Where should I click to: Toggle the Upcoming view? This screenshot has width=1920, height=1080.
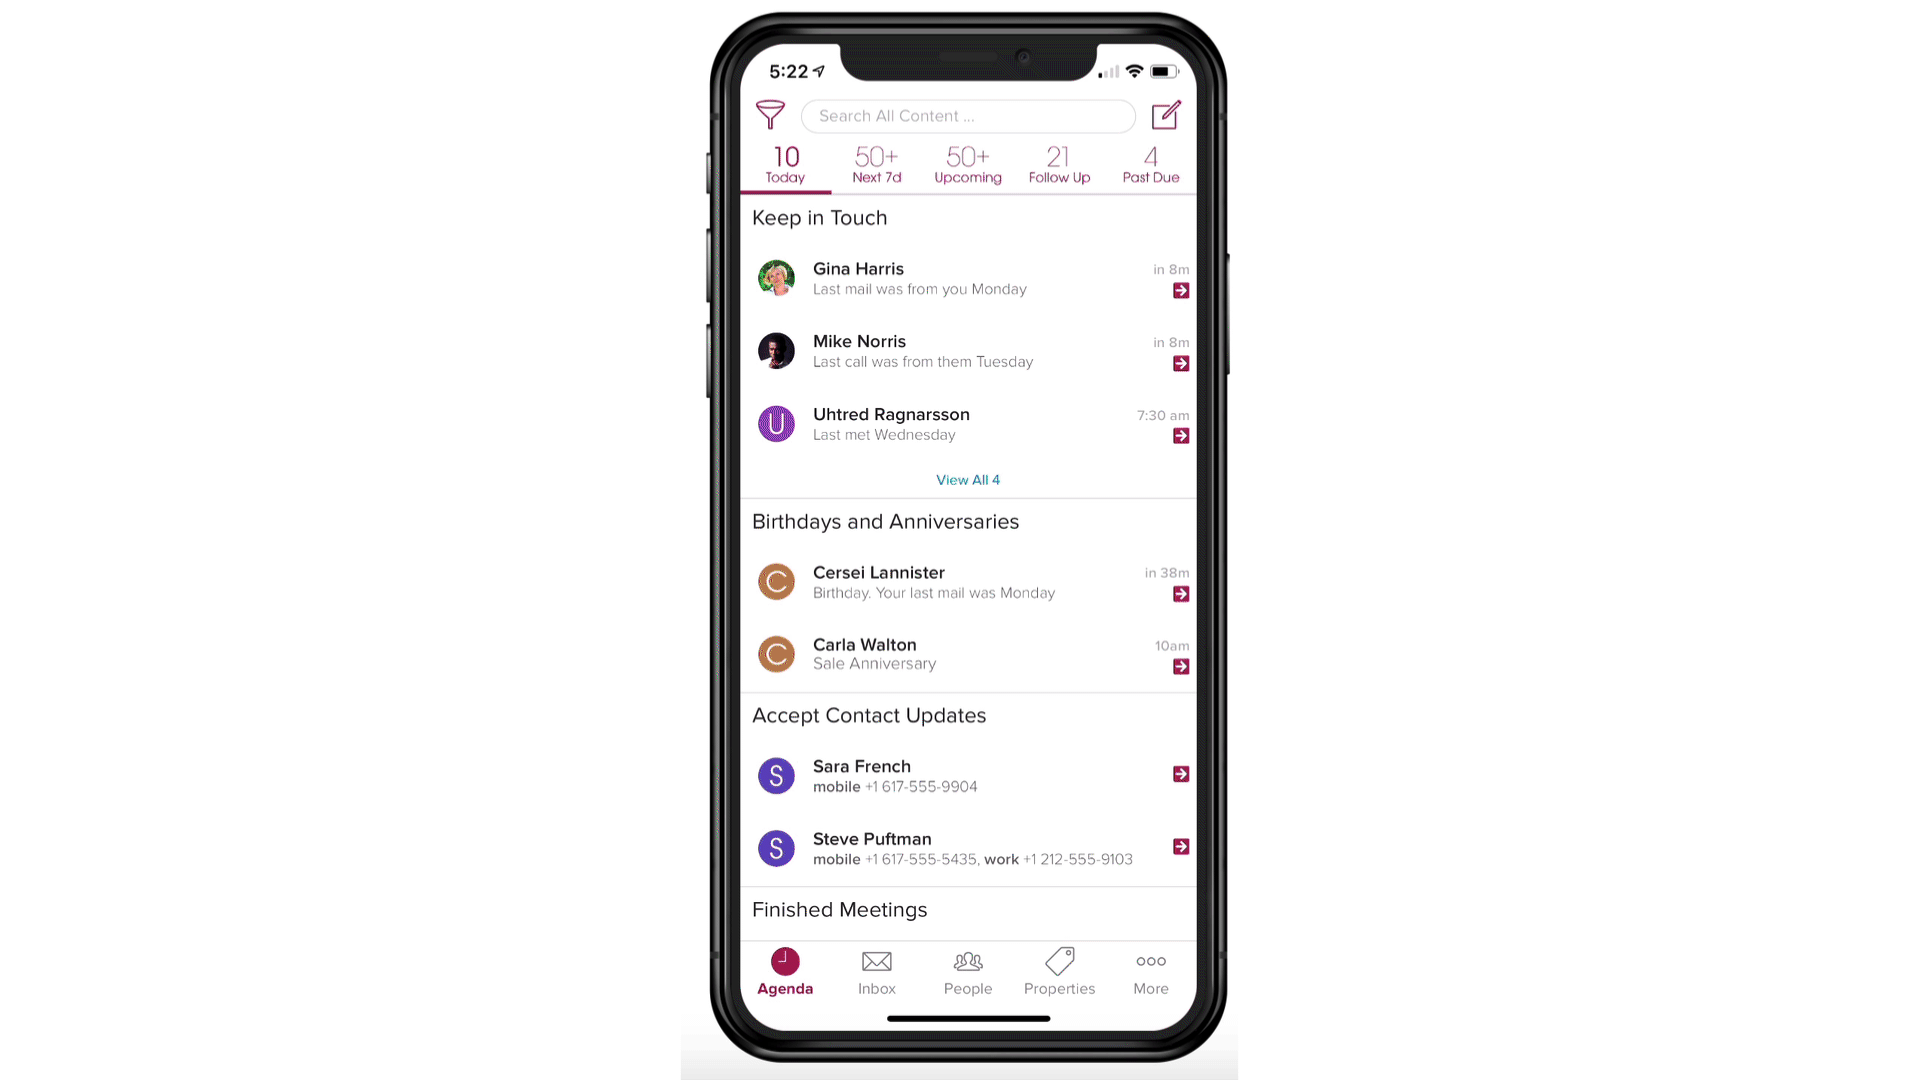coord(968,164)
